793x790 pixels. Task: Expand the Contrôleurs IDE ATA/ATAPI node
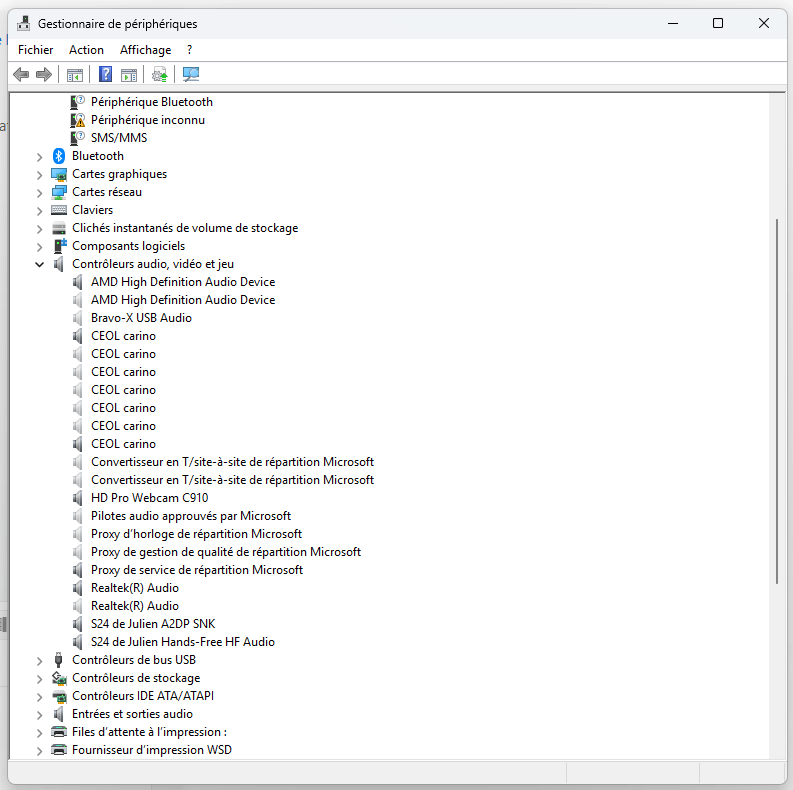click(39, 697)
